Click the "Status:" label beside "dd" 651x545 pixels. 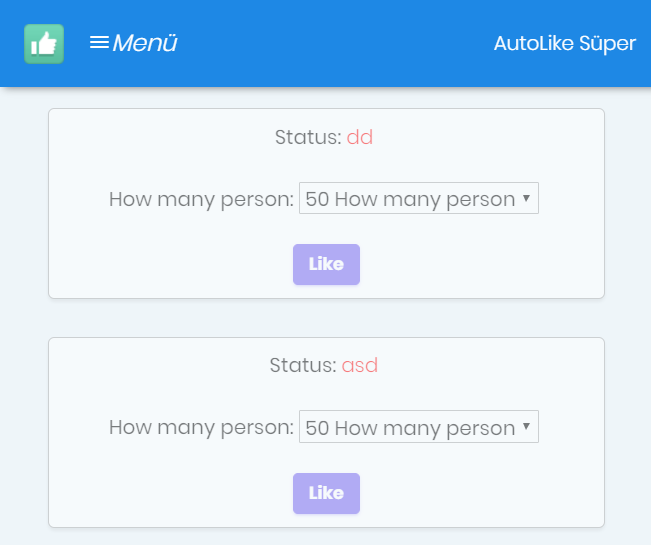(x=308, y=138)
